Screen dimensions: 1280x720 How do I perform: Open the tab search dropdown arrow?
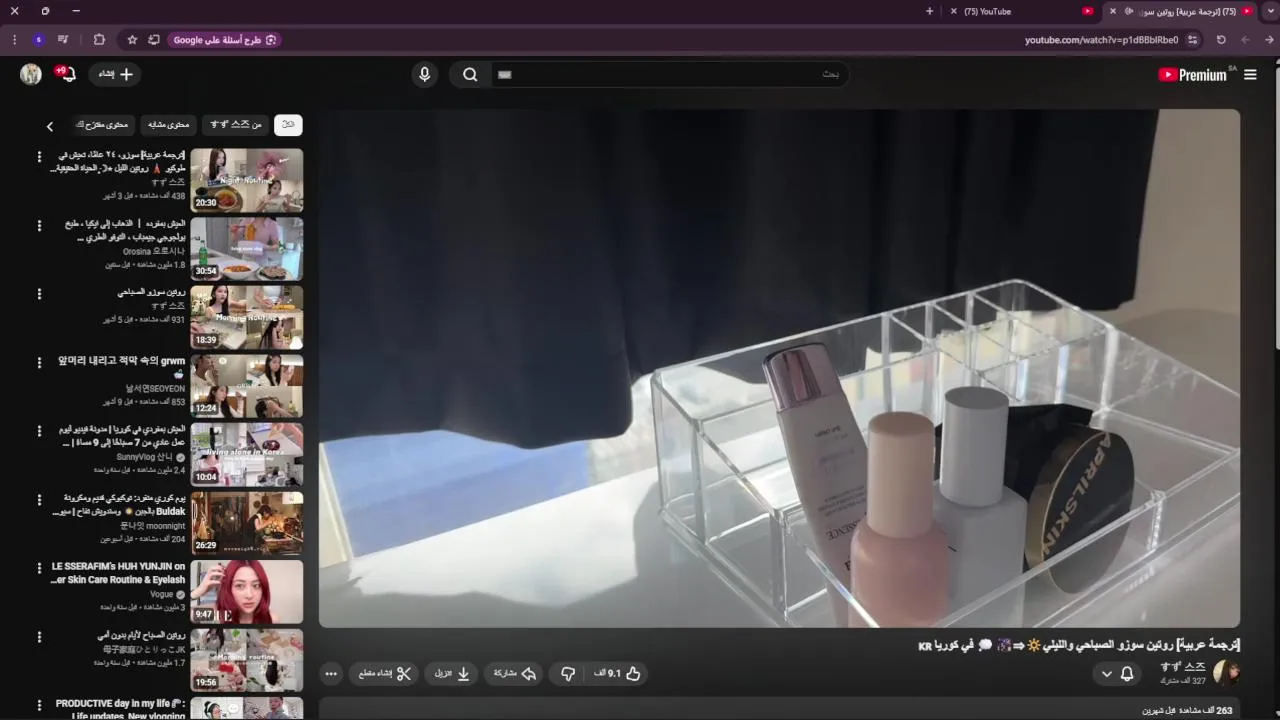(1271, 11)
